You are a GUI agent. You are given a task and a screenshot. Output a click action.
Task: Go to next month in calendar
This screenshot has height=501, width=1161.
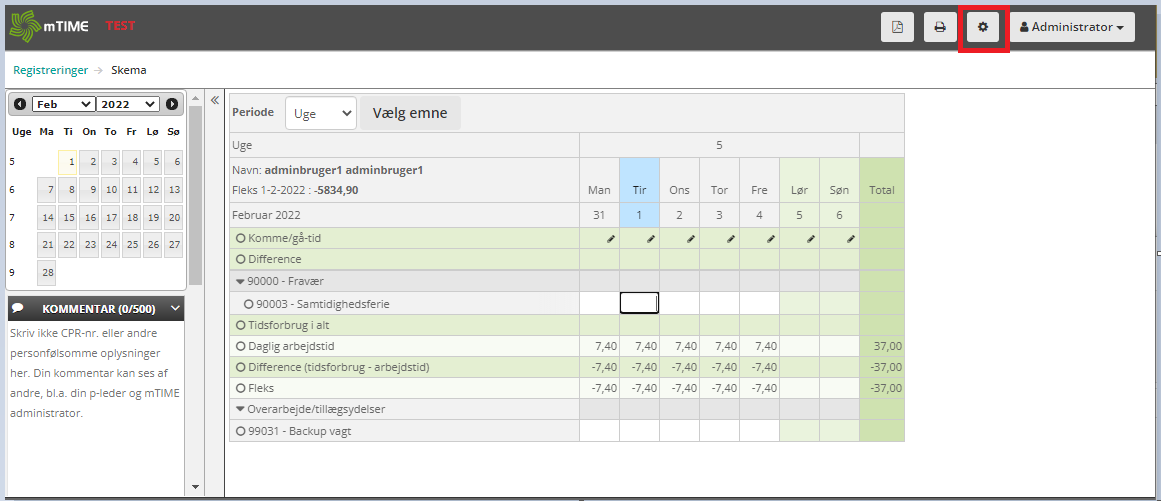(172, 104)
